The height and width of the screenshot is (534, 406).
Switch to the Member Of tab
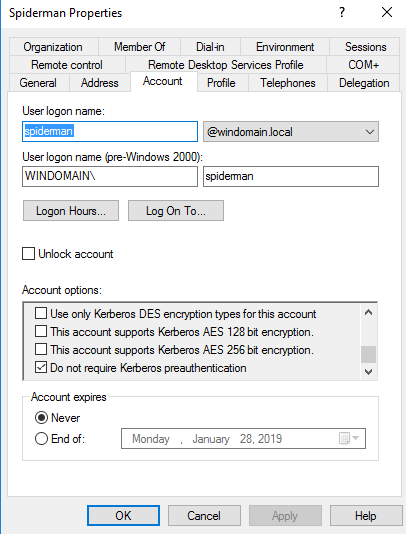tap(139, 47)
